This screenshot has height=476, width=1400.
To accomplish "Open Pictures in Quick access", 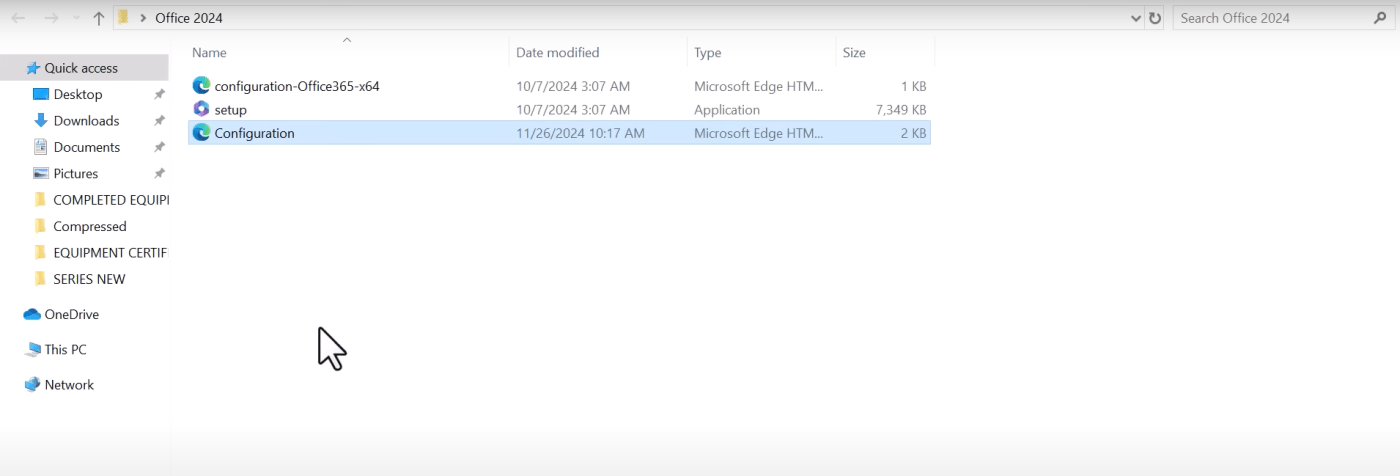I will point(76,174).
